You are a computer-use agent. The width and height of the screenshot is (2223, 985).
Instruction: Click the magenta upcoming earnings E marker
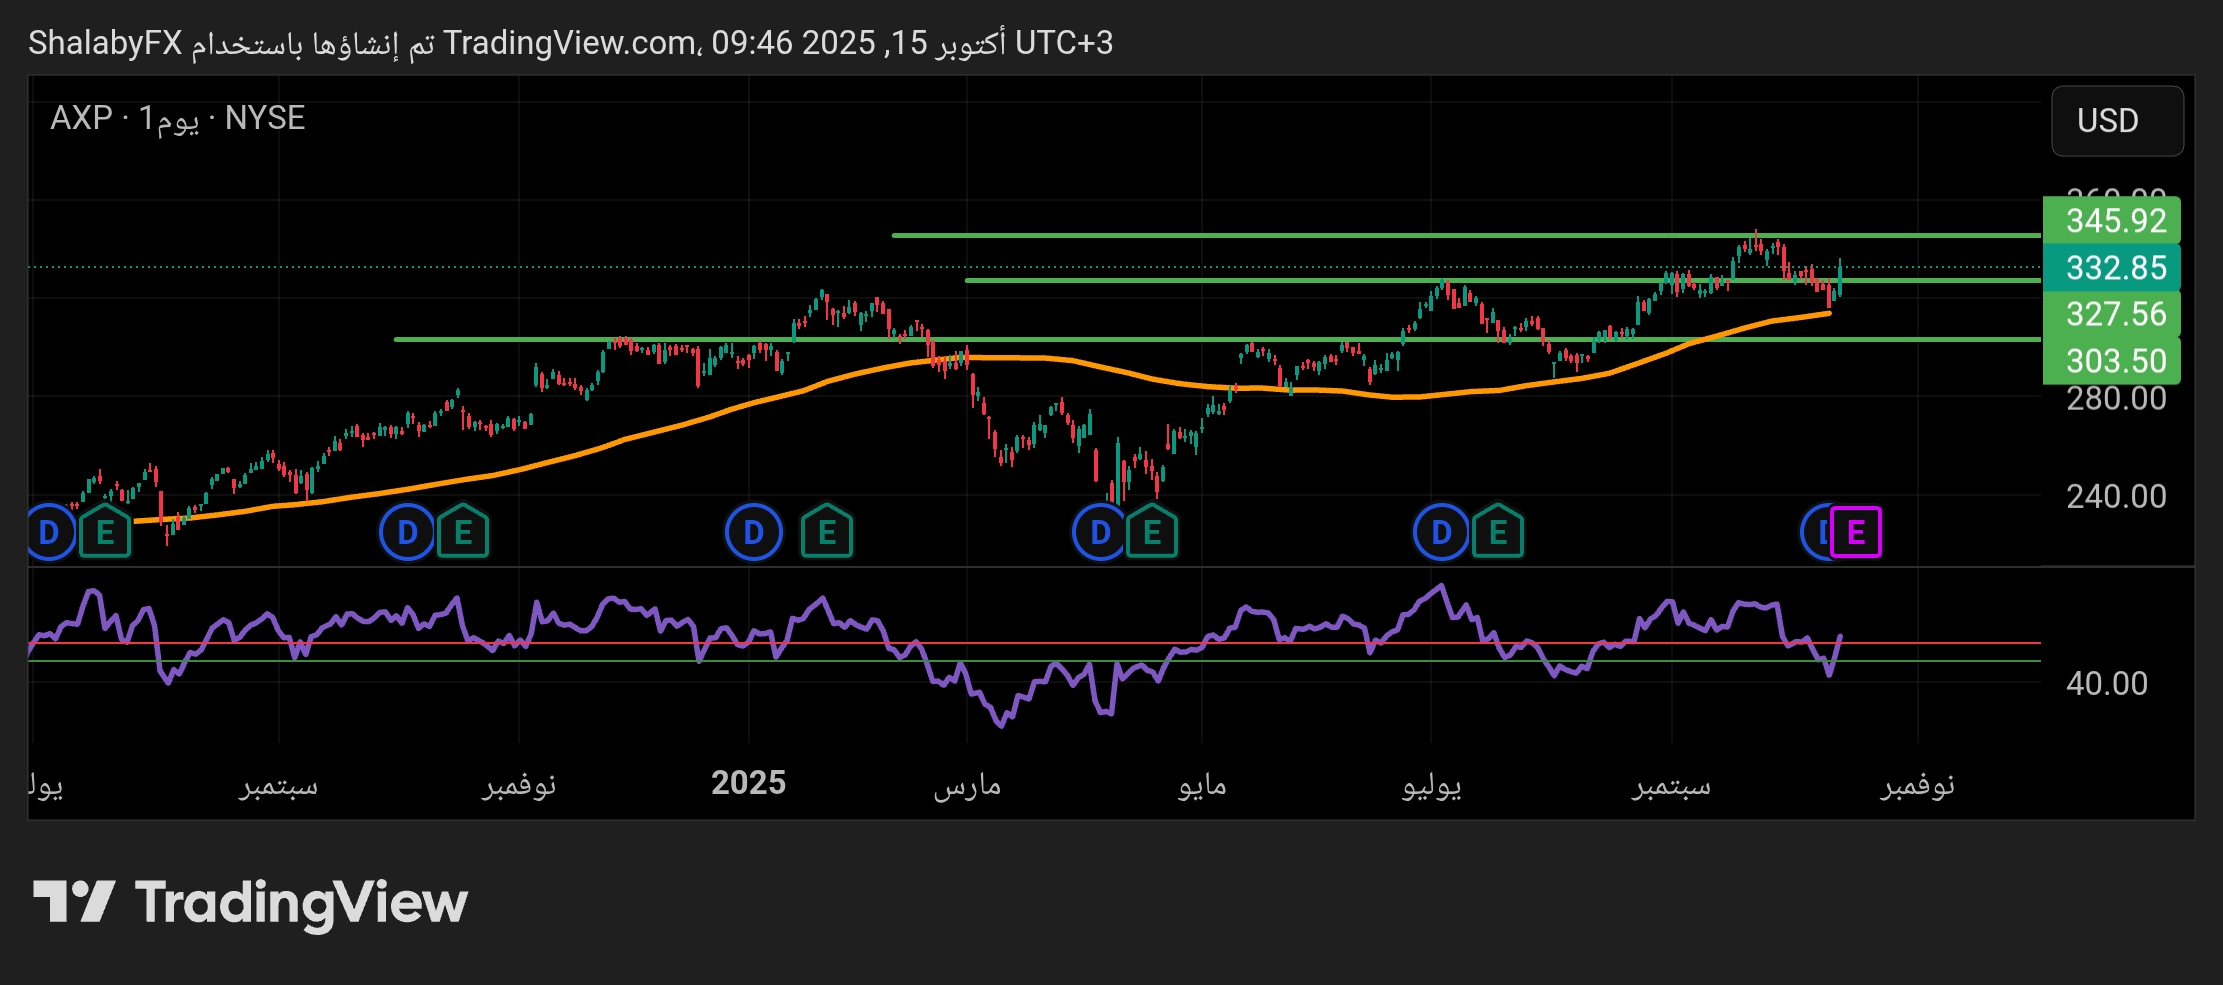(x=1856, y=532)
